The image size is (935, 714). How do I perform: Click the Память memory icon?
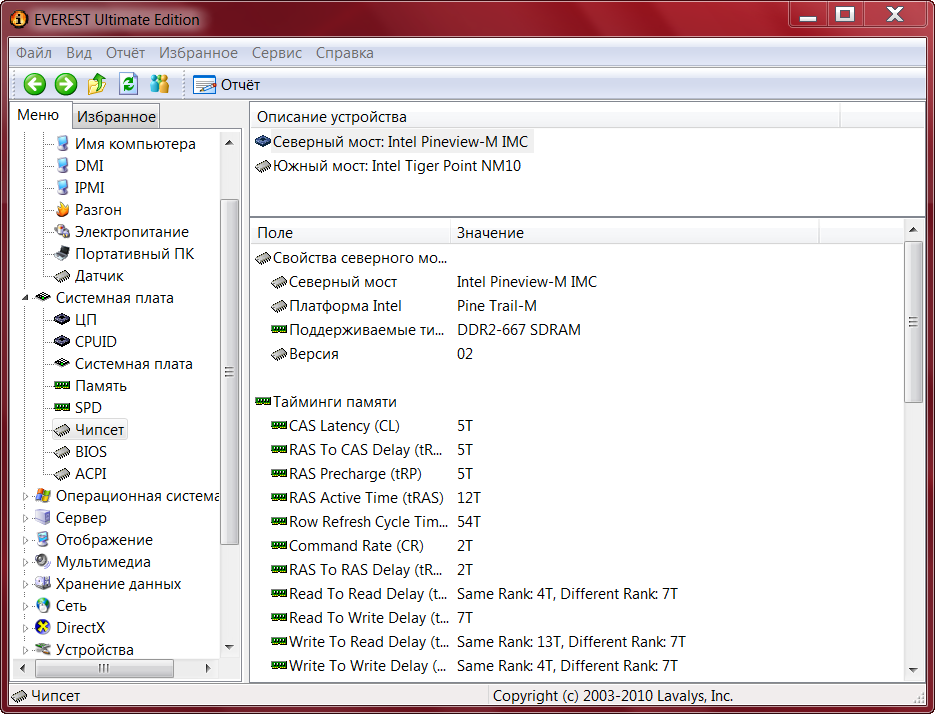(62, 386)
